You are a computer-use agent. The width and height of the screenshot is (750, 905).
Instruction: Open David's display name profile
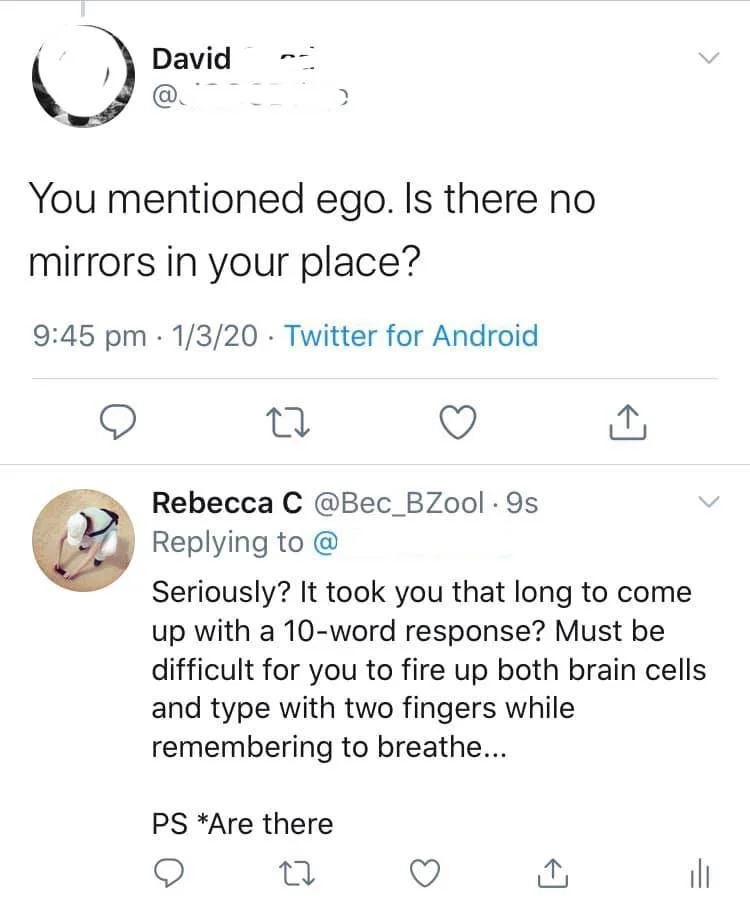pos(191,58)
